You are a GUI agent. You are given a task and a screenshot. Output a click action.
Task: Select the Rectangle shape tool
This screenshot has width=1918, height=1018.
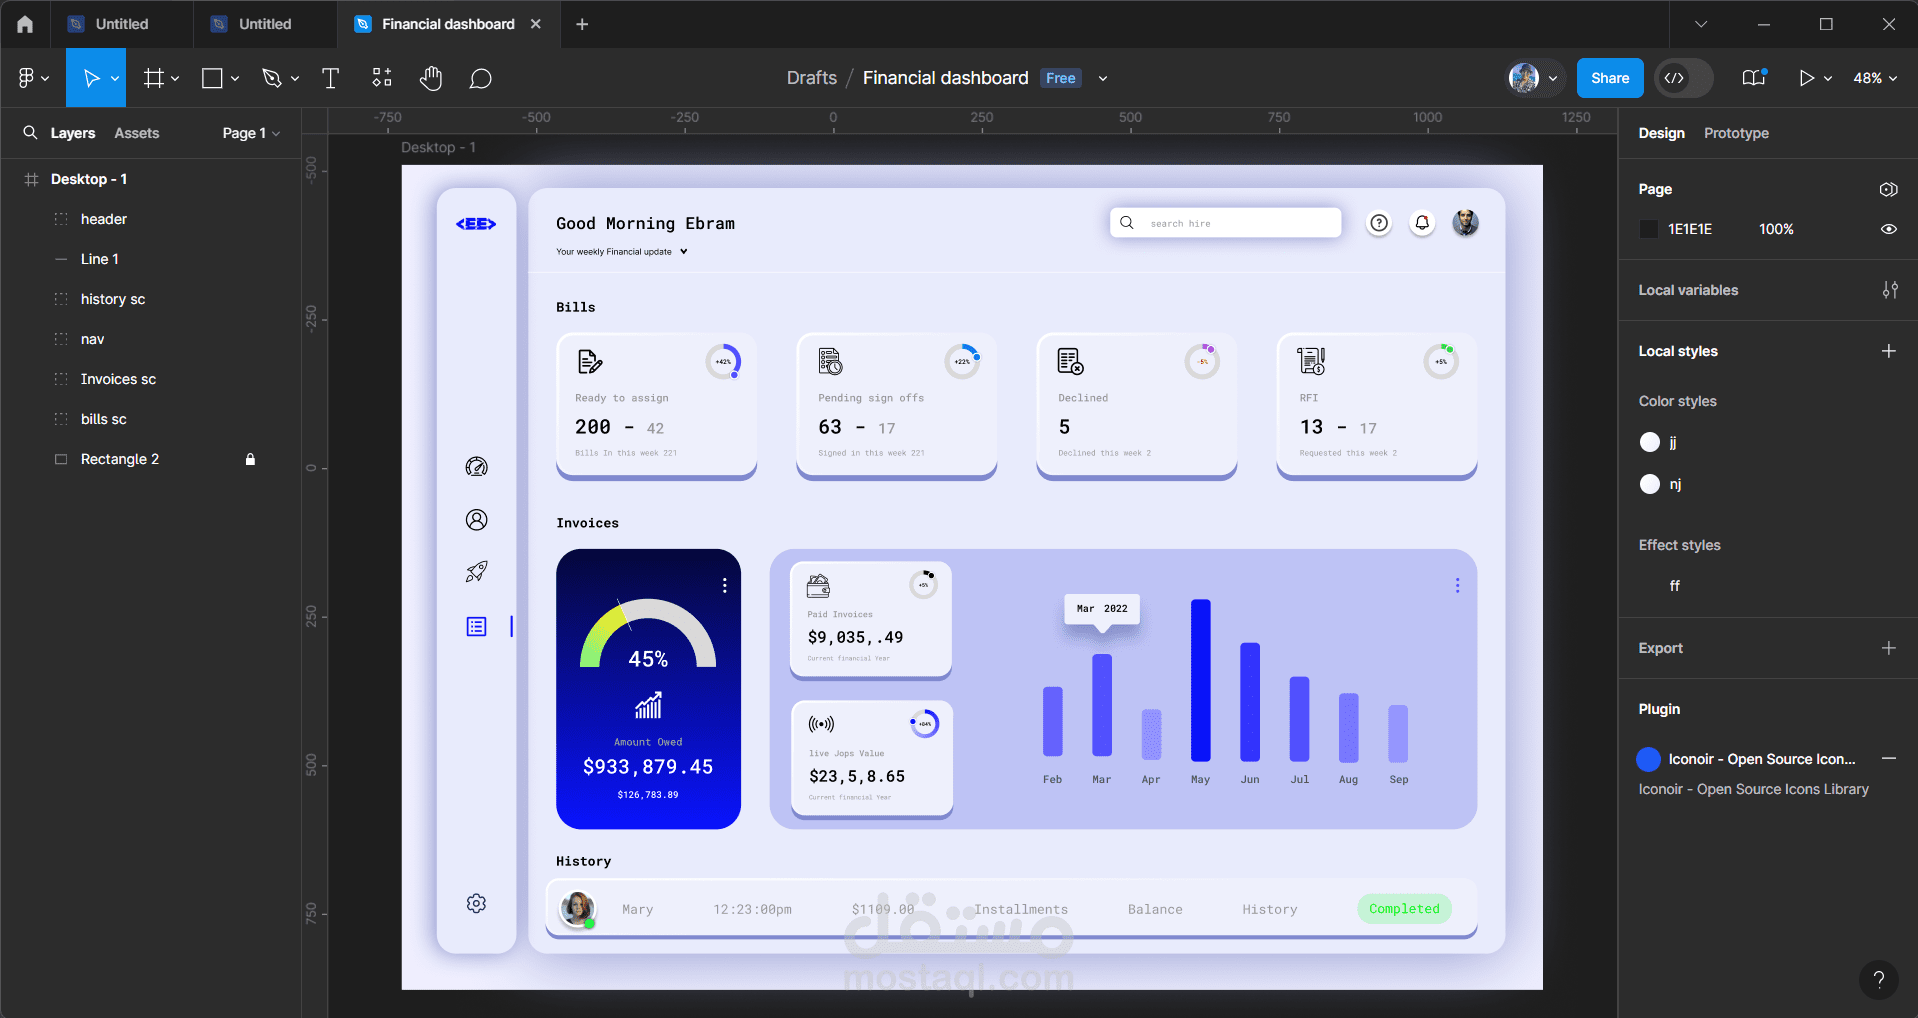click(212, 78)
